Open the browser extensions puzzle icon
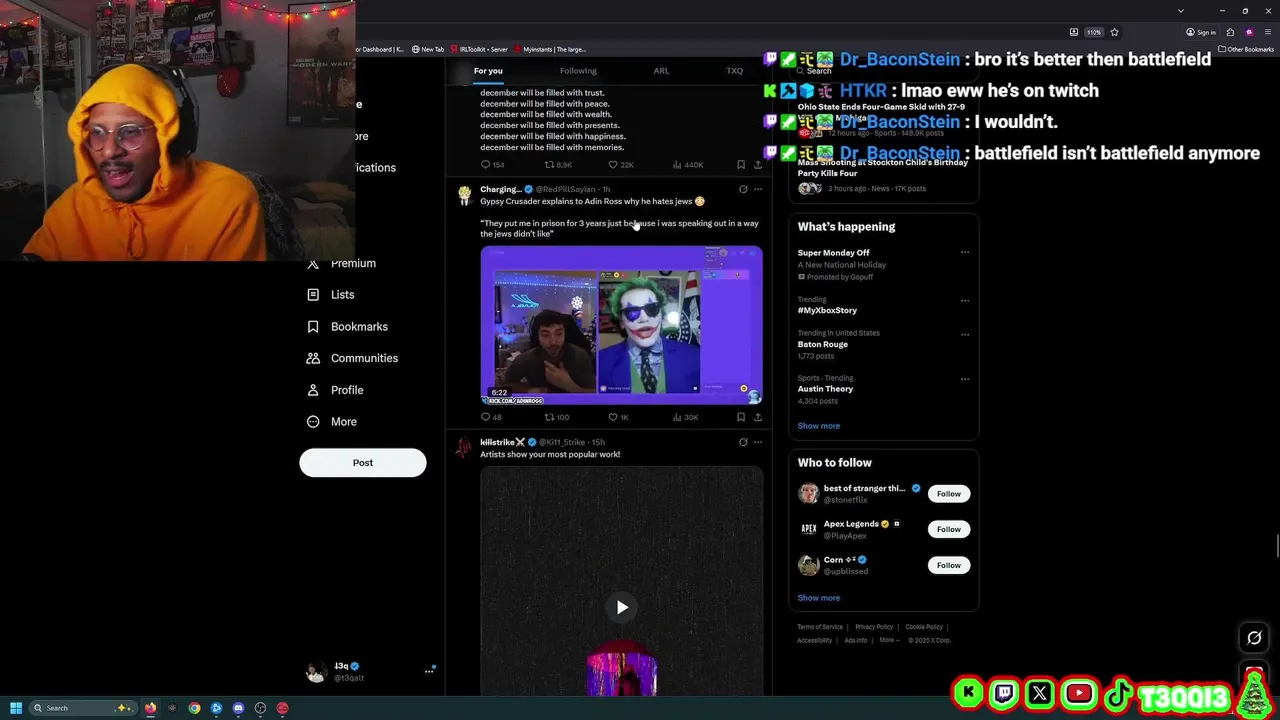 pyautogui.click(x=1230, y=32)
